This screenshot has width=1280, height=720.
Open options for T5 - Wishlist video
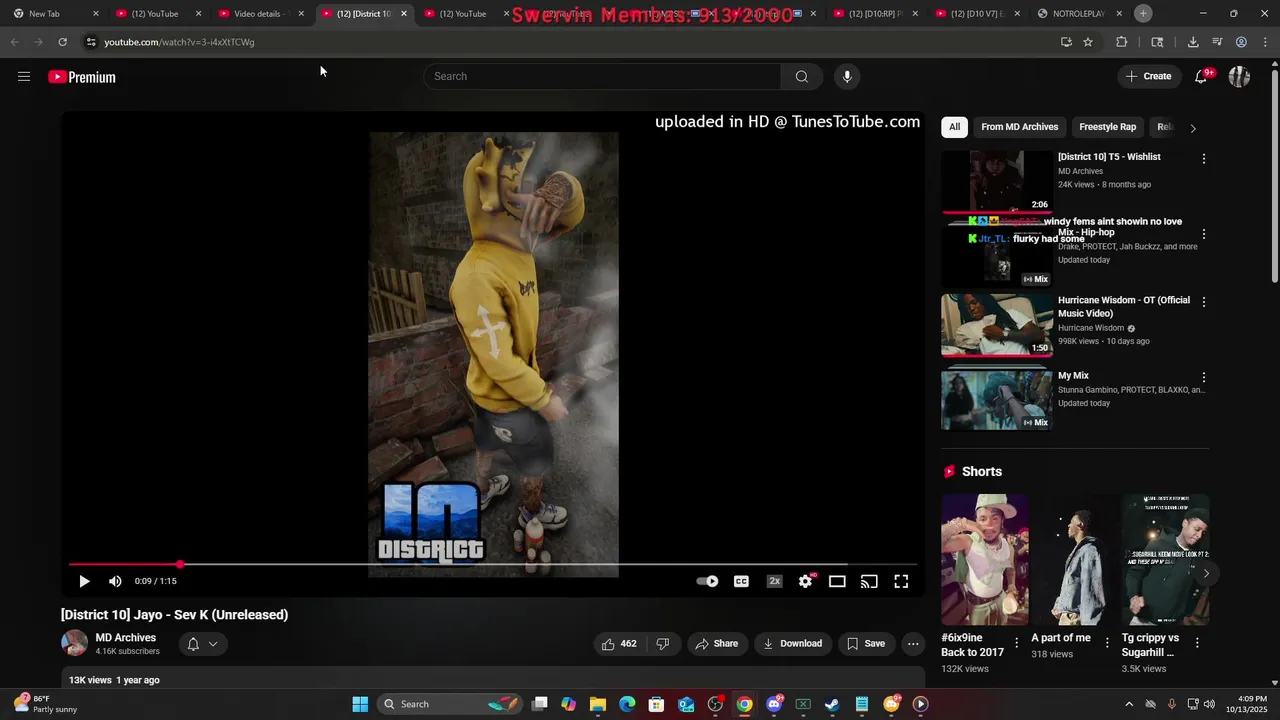coord(1203,159)
